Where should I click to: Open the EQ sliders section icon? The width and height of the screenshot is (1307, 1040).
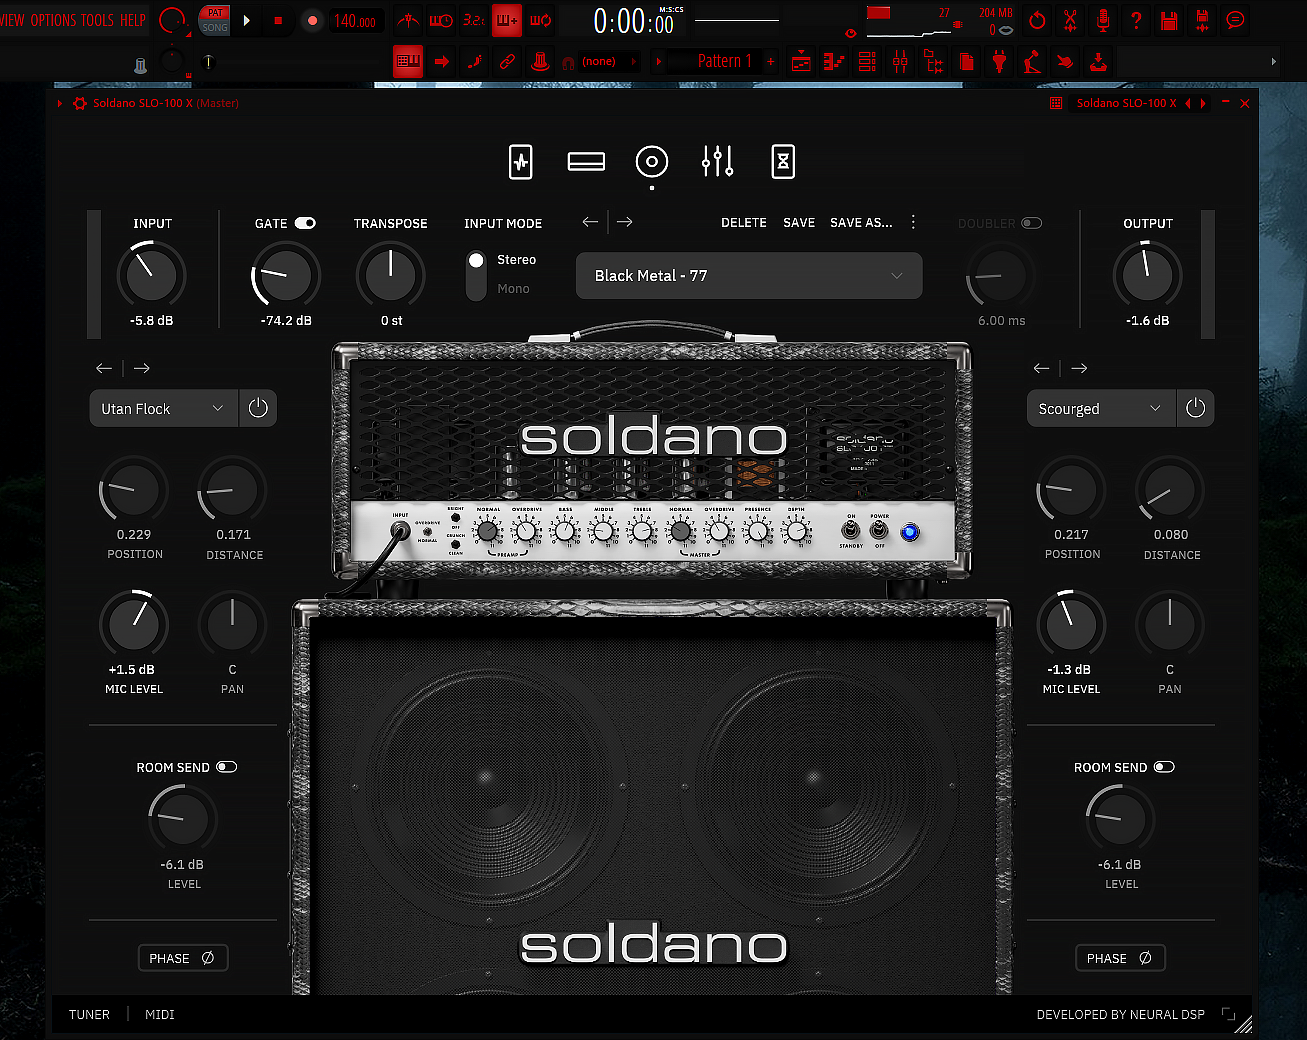[717, 162]
